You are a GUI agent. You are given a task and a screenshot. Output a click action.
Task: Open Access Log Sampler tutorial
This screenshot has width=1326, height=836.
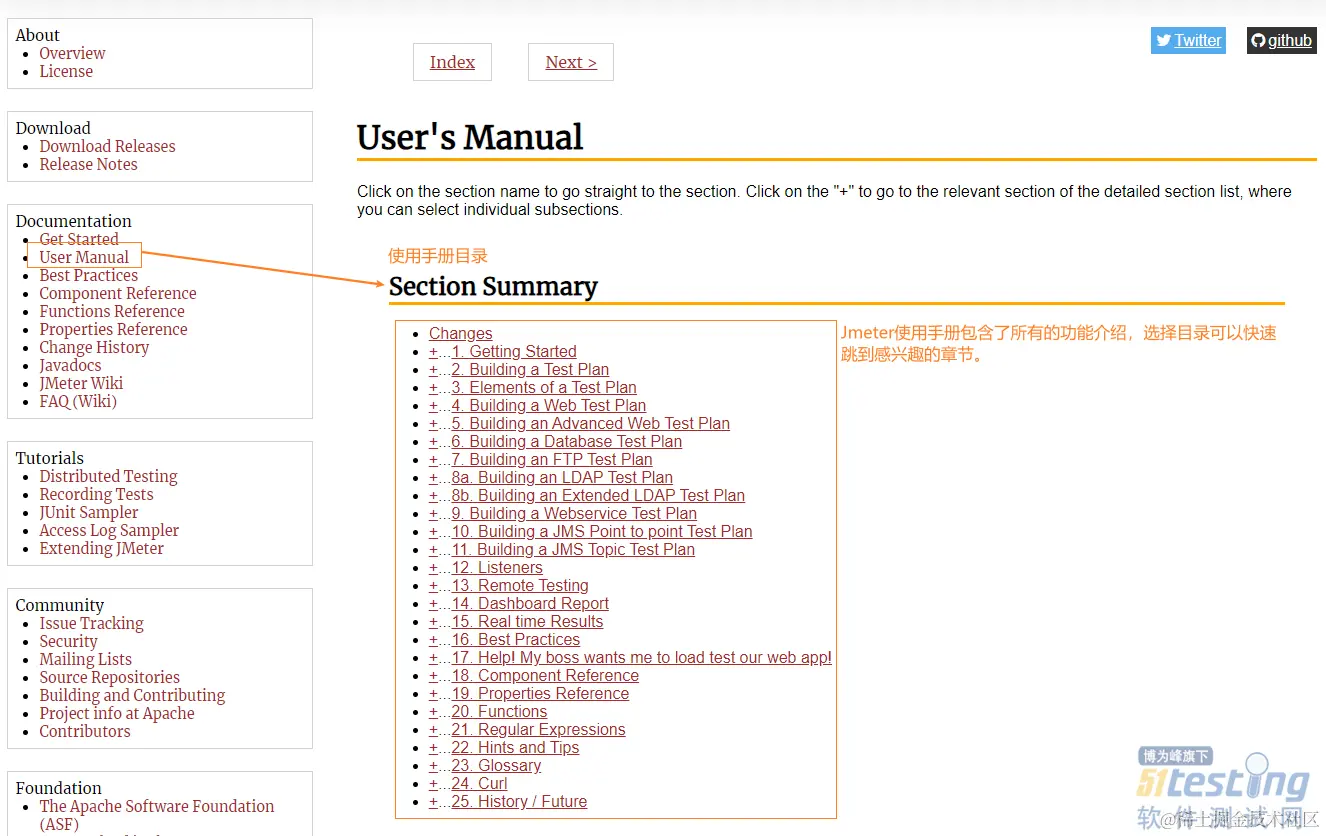click(109, 531)
